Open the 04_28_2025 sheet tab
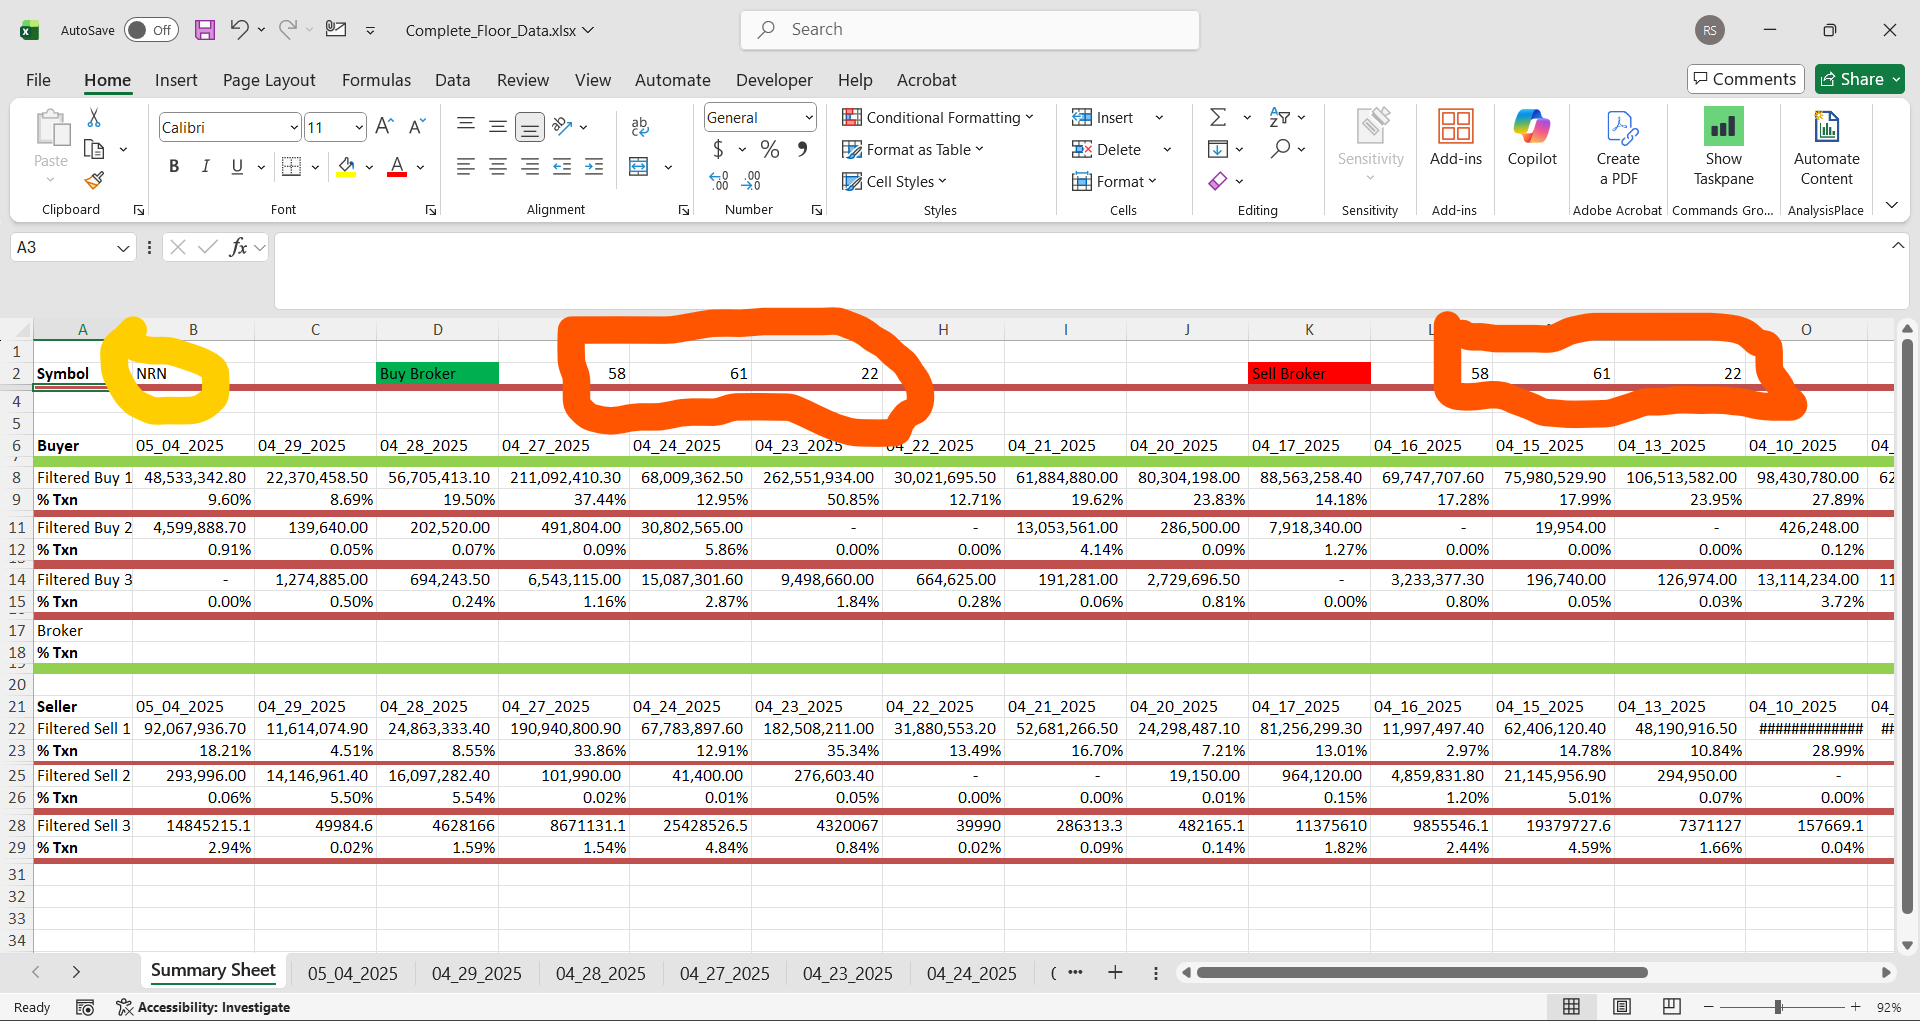Viewport: 1920px width, 1021px height. click(x=600, y=972)
